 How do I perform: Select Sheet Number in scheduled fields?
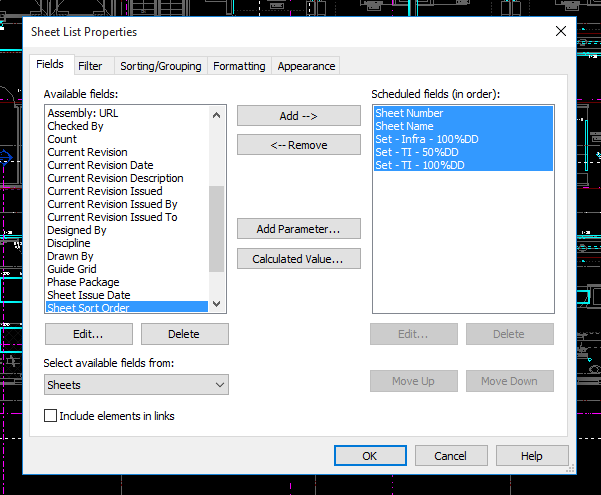pos(409,113)
